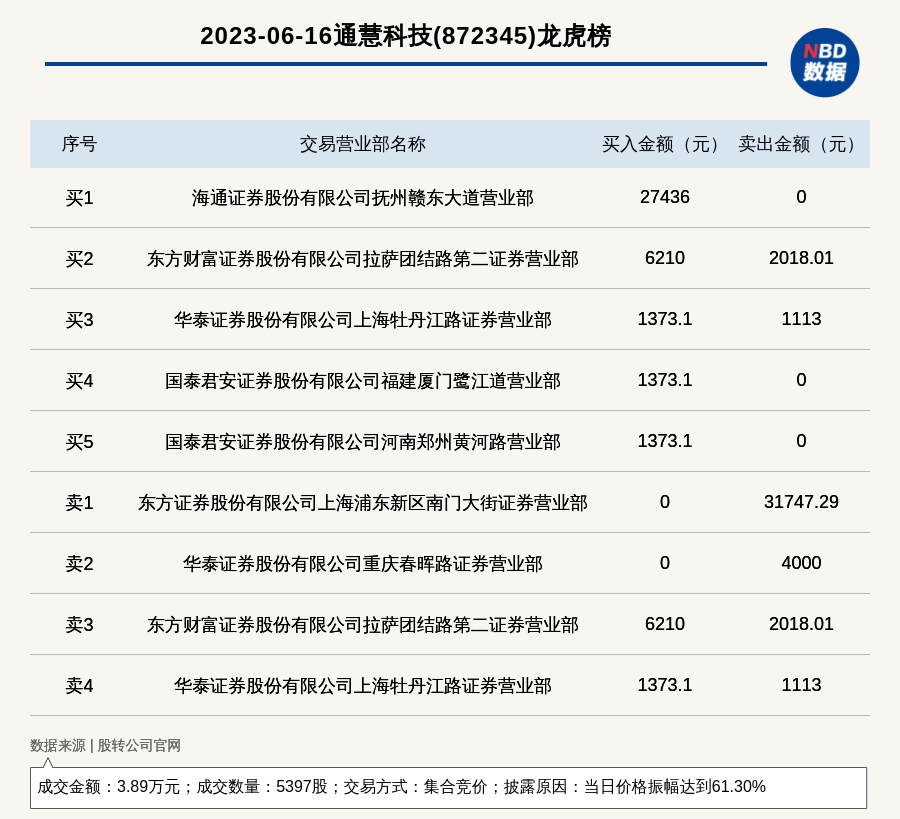Select sell amount 0 in 买5 row
This screenshot has width=900, height=819.
click(x=801, y=440)
